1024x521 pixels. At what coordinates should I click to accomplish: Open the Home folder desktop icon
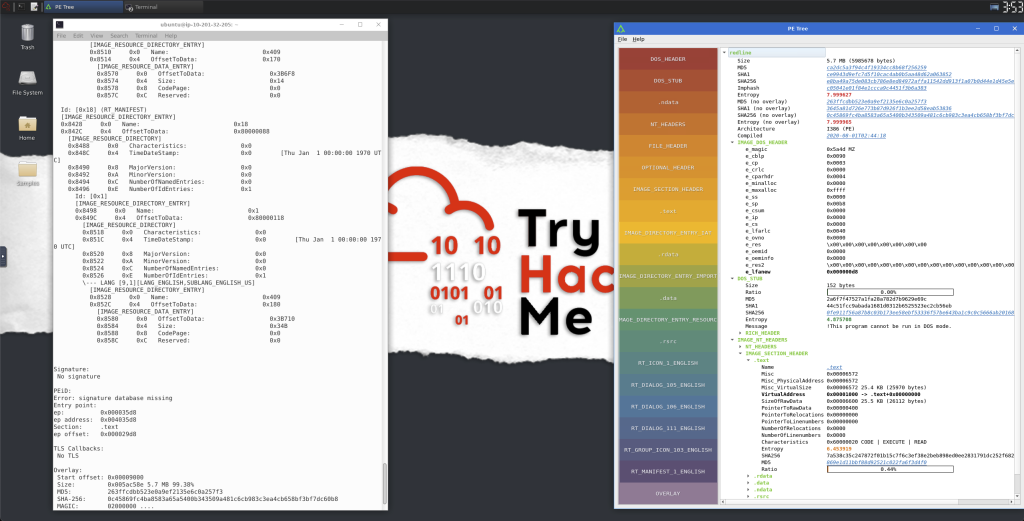[27, 127]
